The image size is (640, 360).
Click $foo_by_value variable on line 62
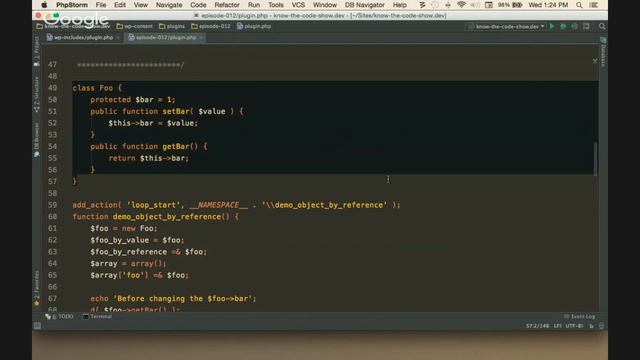(120, 240)
